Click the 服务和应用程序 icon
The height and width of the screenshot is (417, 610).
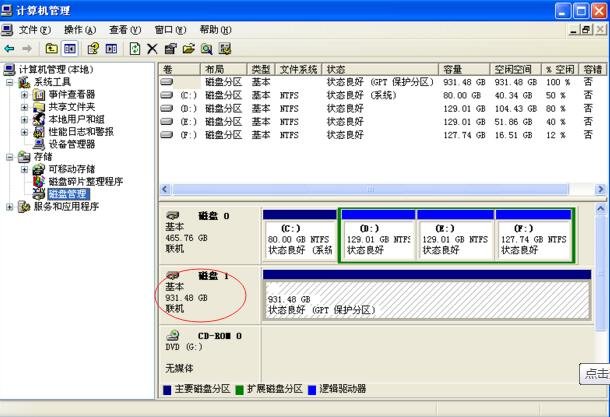coord(24,207)
